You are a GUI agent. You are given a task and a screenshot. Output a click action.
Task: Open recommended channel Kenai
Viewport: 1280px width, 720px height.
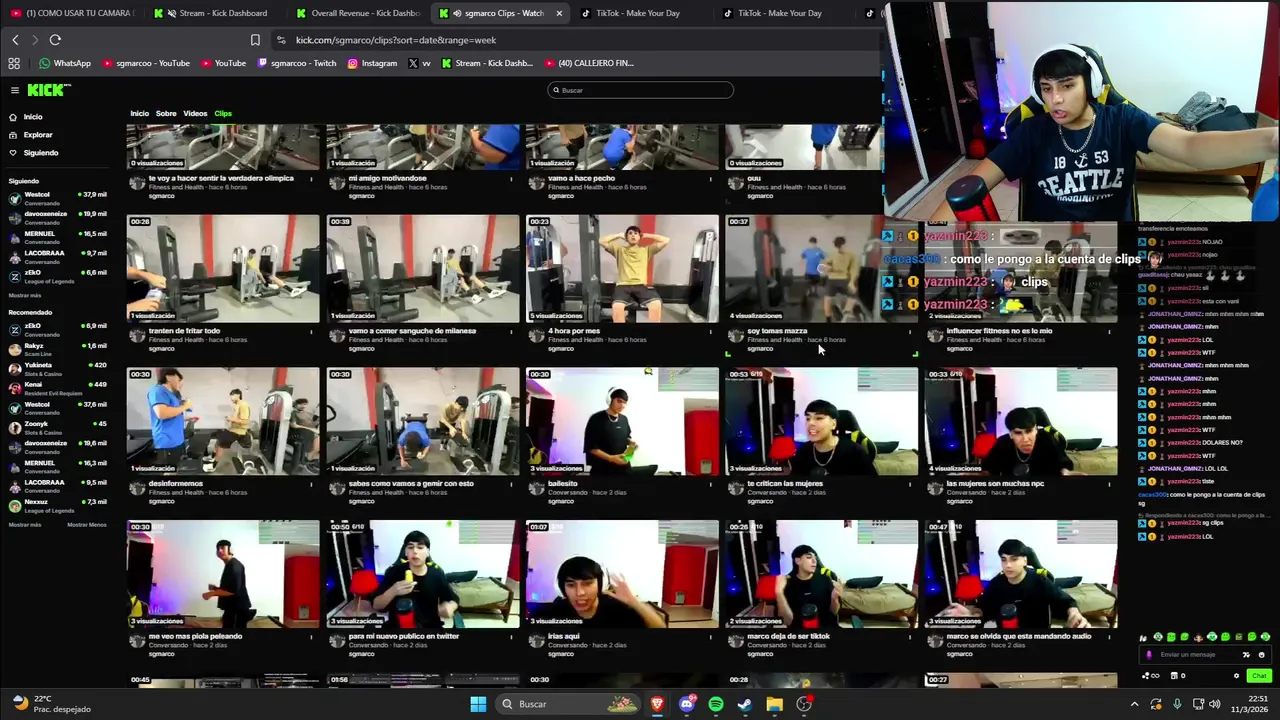click(57, 387)
